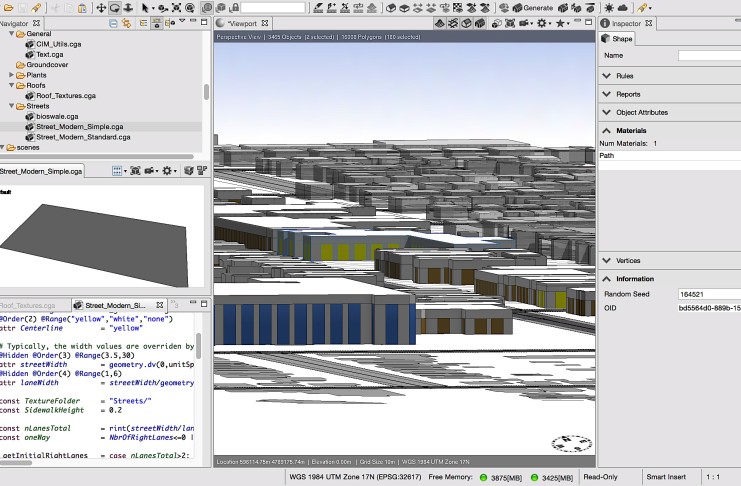This screenshot has height=486, width=741.
Task: Expand the Object Attributes section
Action: pos(641,112)
